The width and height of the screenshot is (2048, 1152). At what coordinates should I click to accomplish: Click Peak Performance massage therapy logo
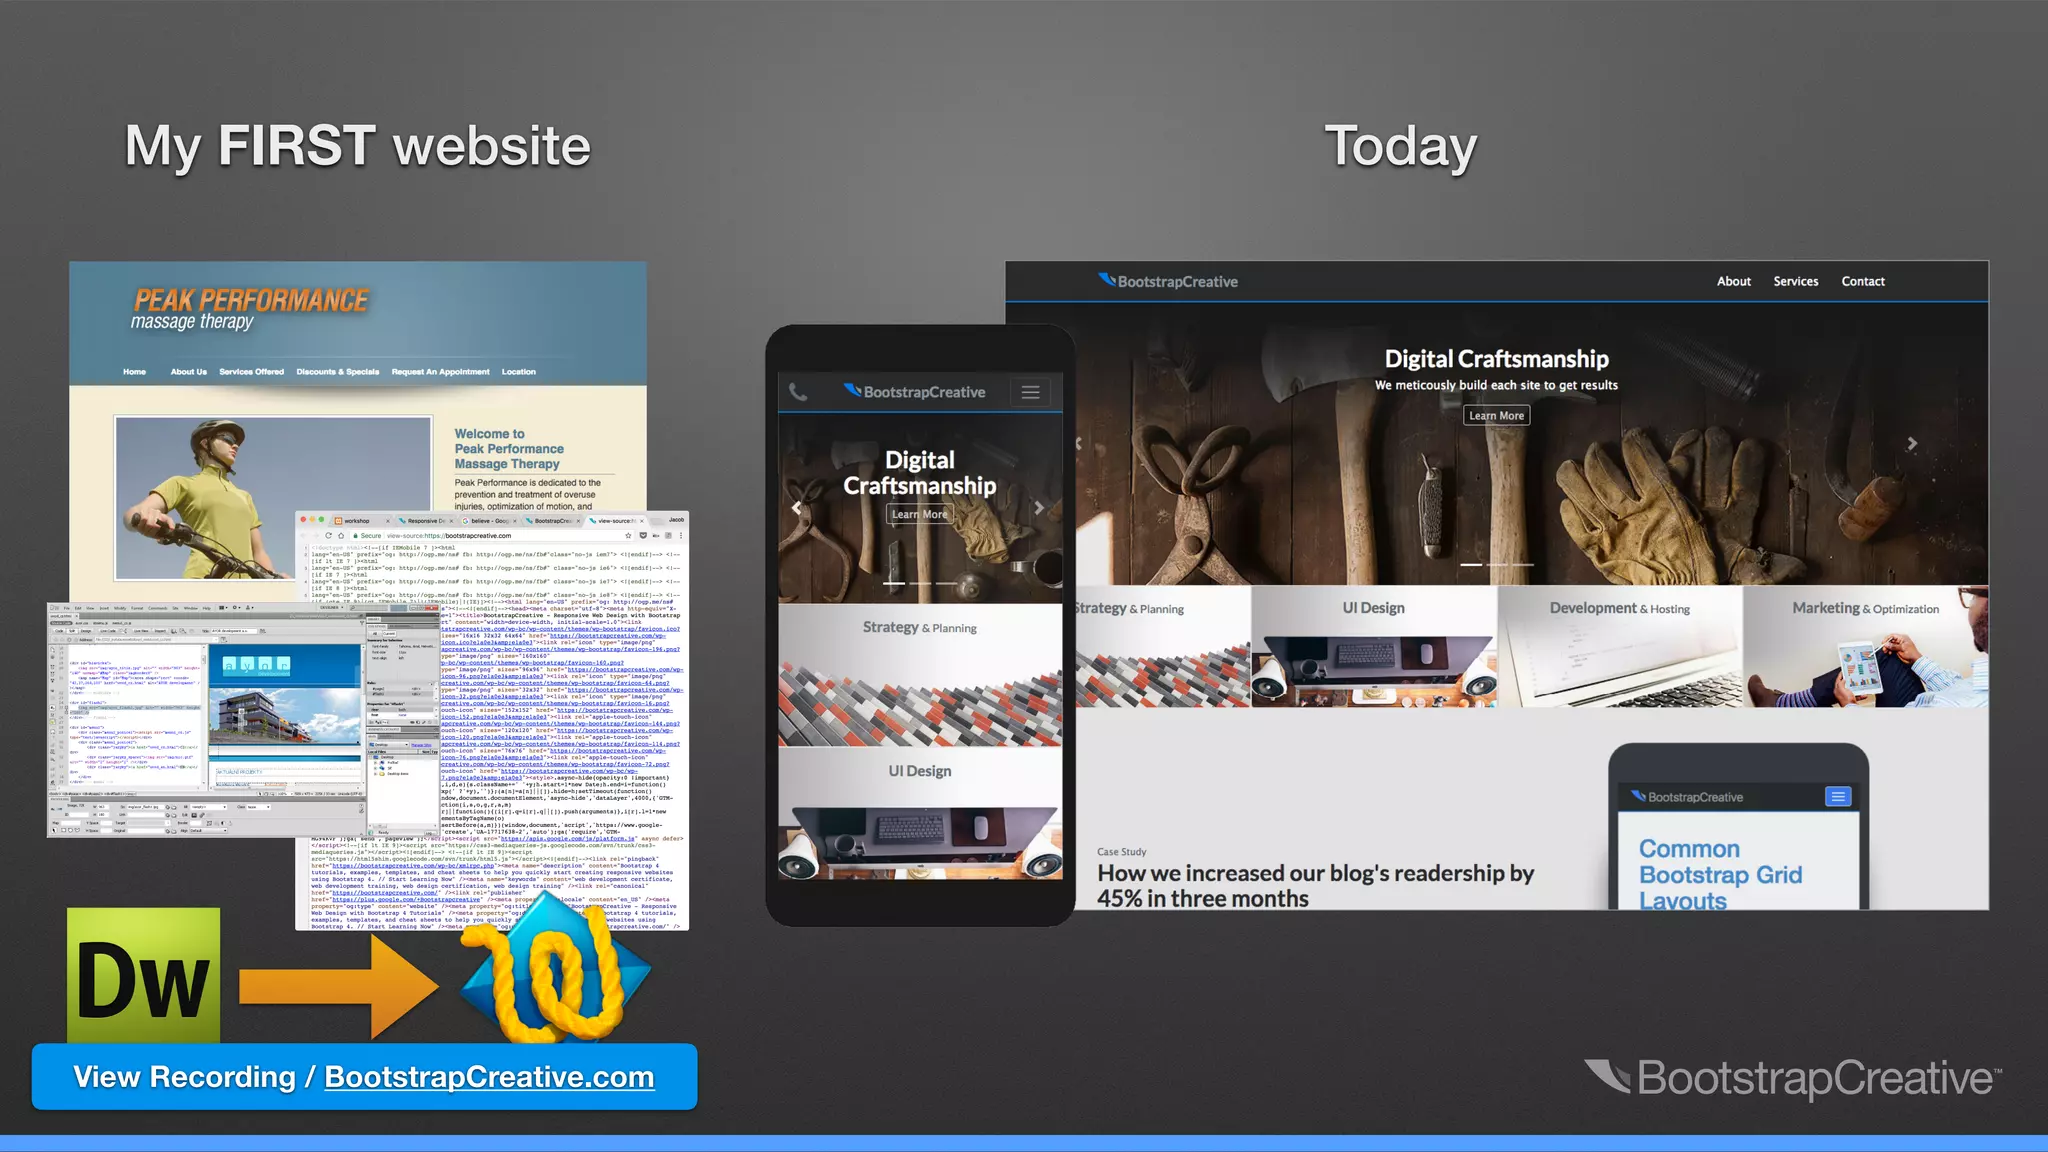tap(250, 308)
